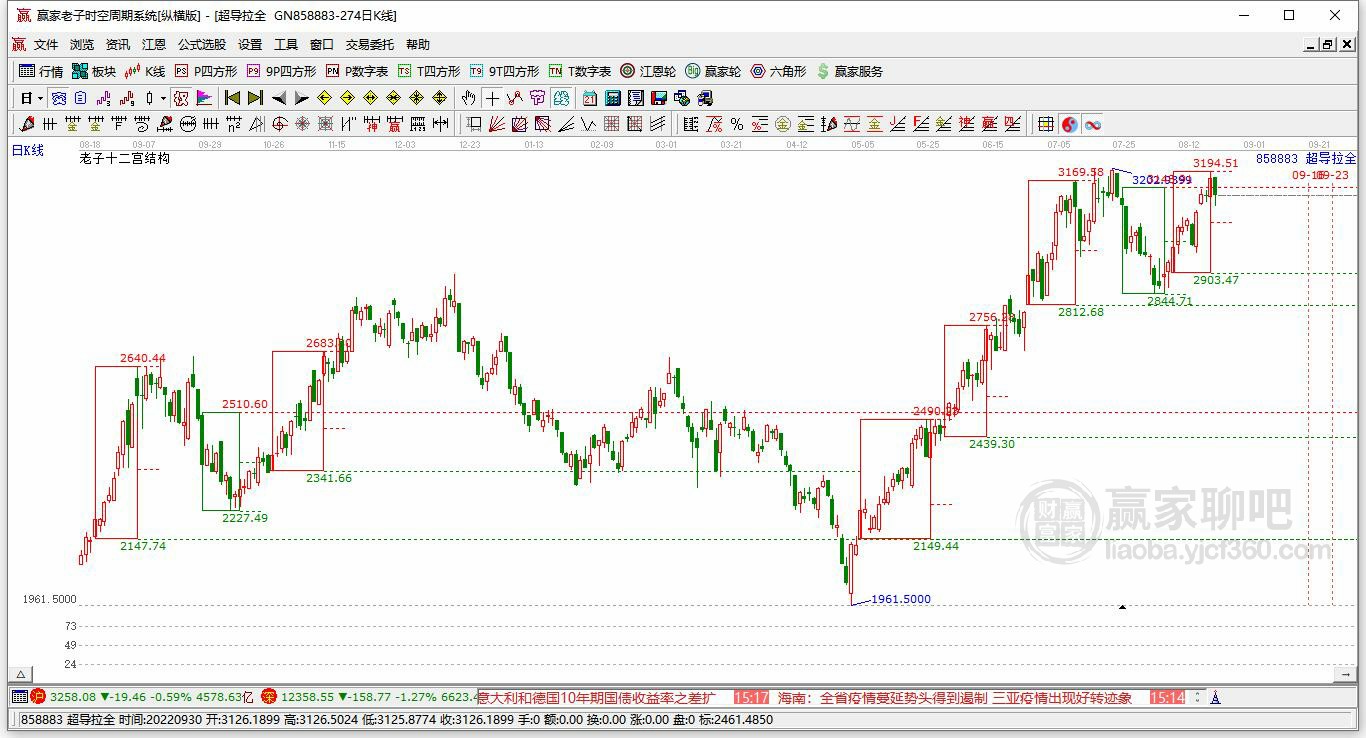Save chart with the floppy disk icon
Screen dimensions: 1366x738
(659, 98)
